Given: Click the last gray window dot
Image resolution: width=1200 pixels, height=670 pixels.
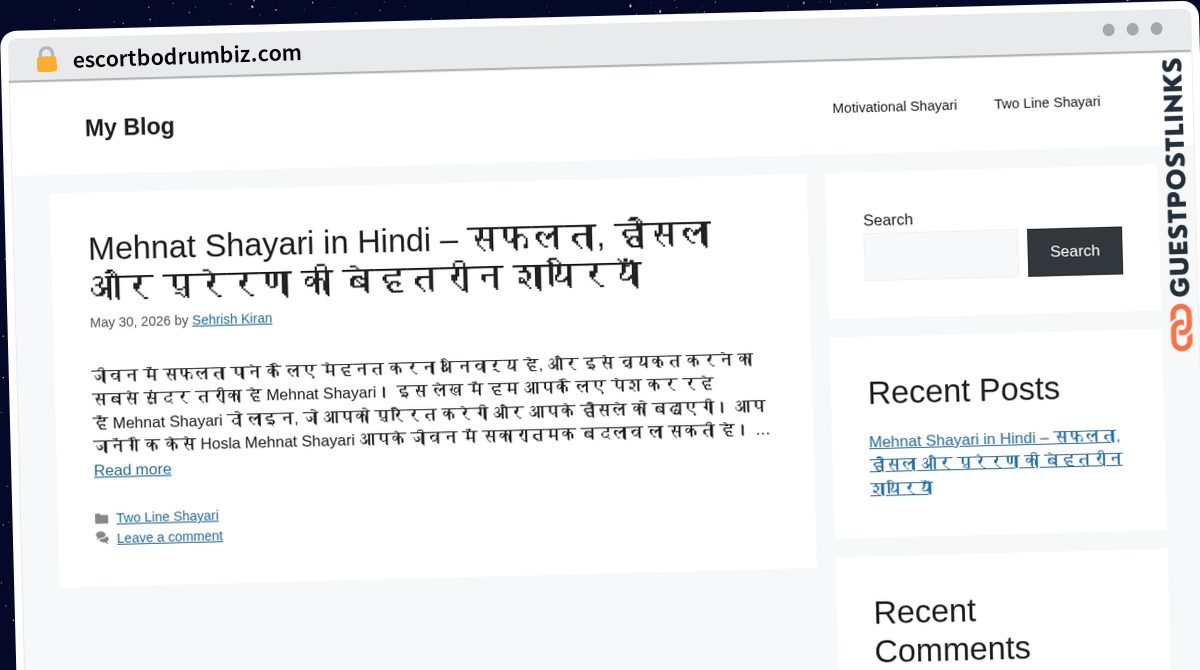Looking at the screenshot, I should click(x=1156, y=29).
